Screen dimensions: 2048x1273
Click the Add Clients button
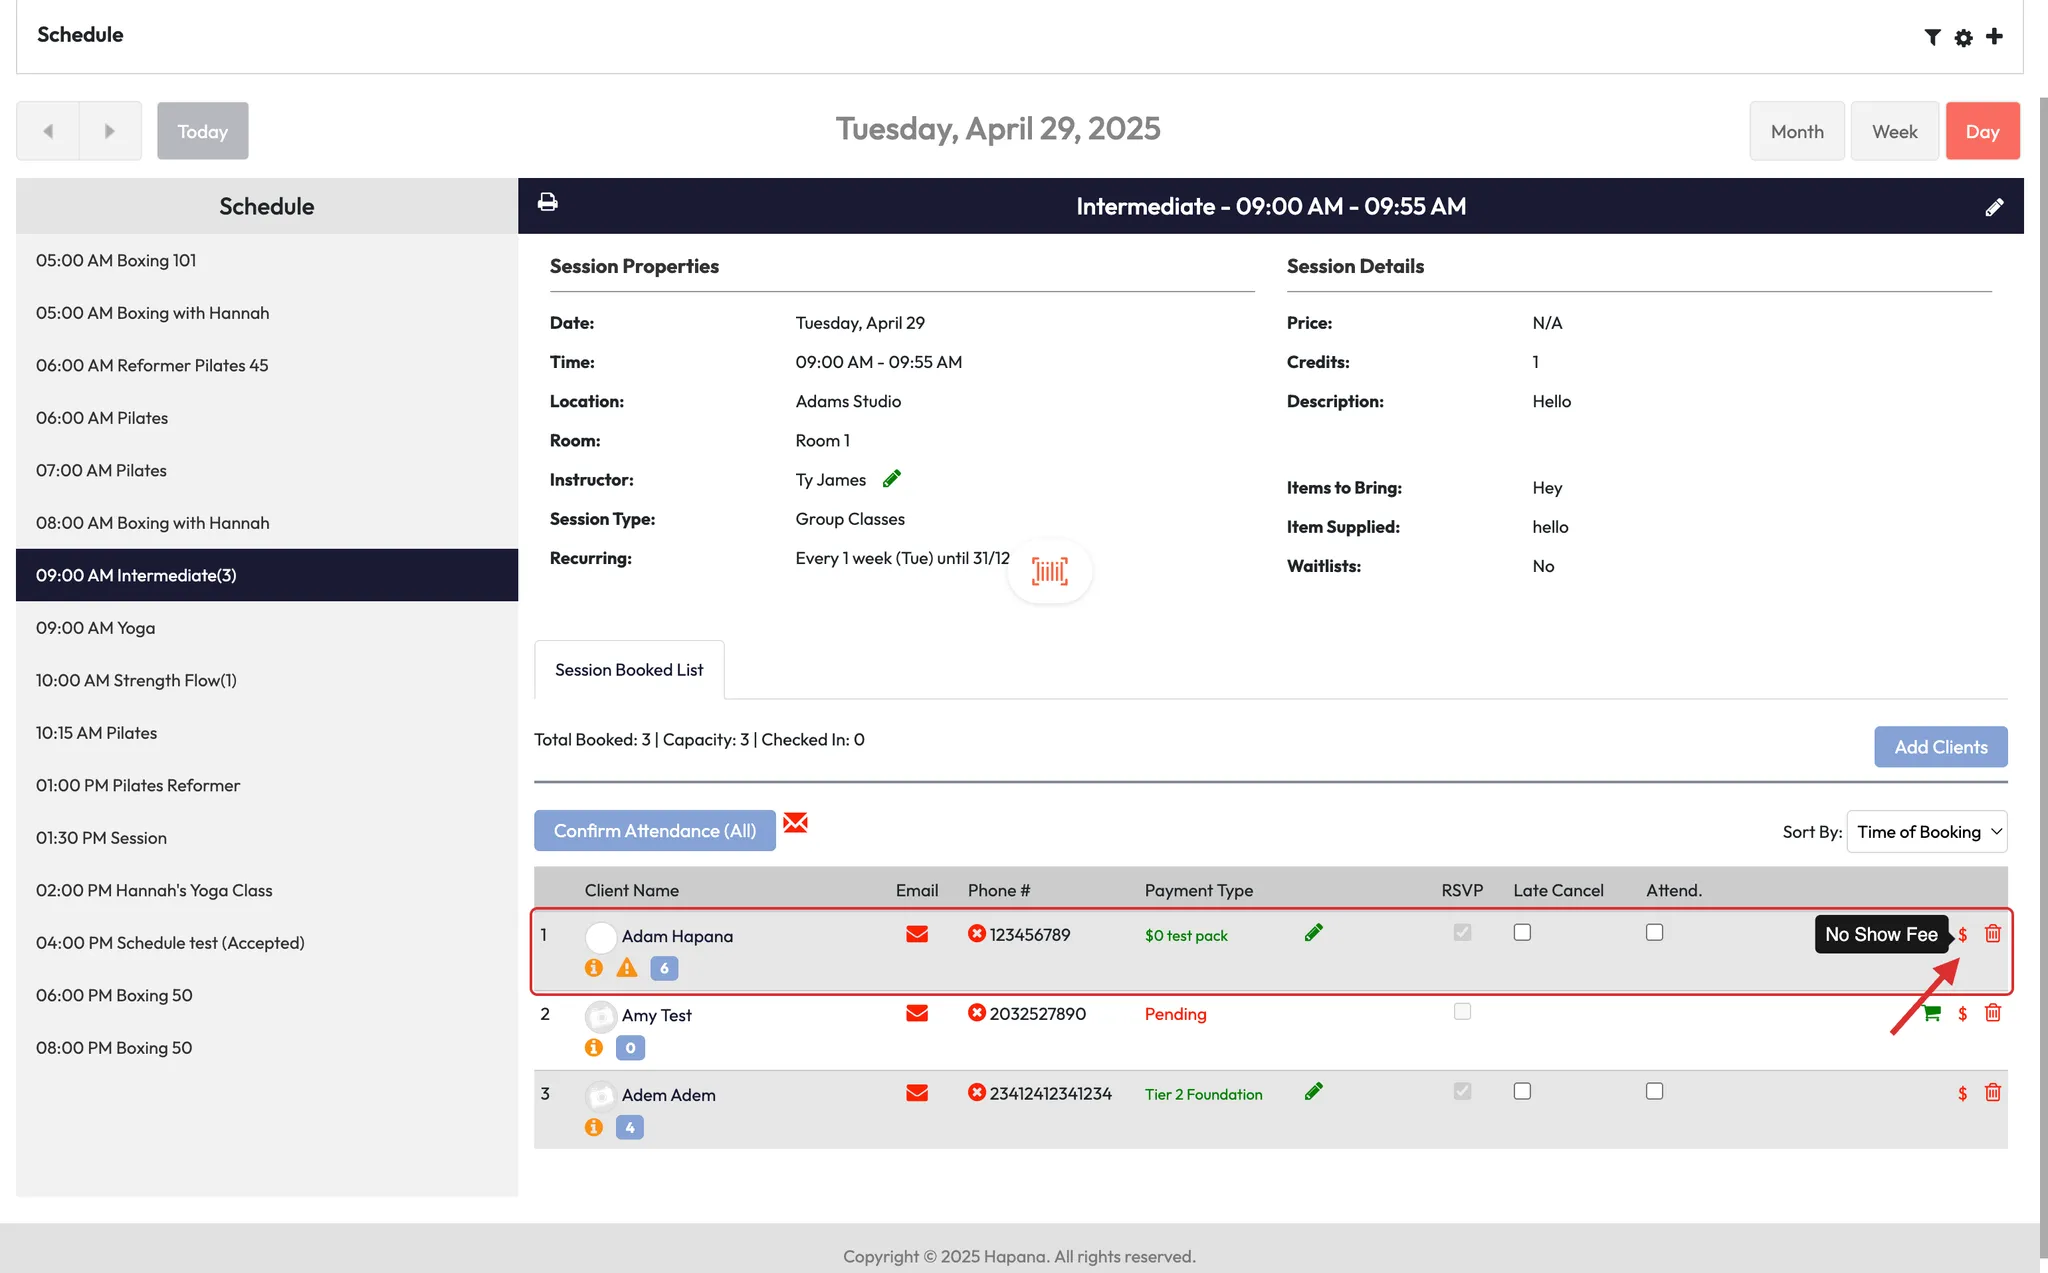point(1940,747)
